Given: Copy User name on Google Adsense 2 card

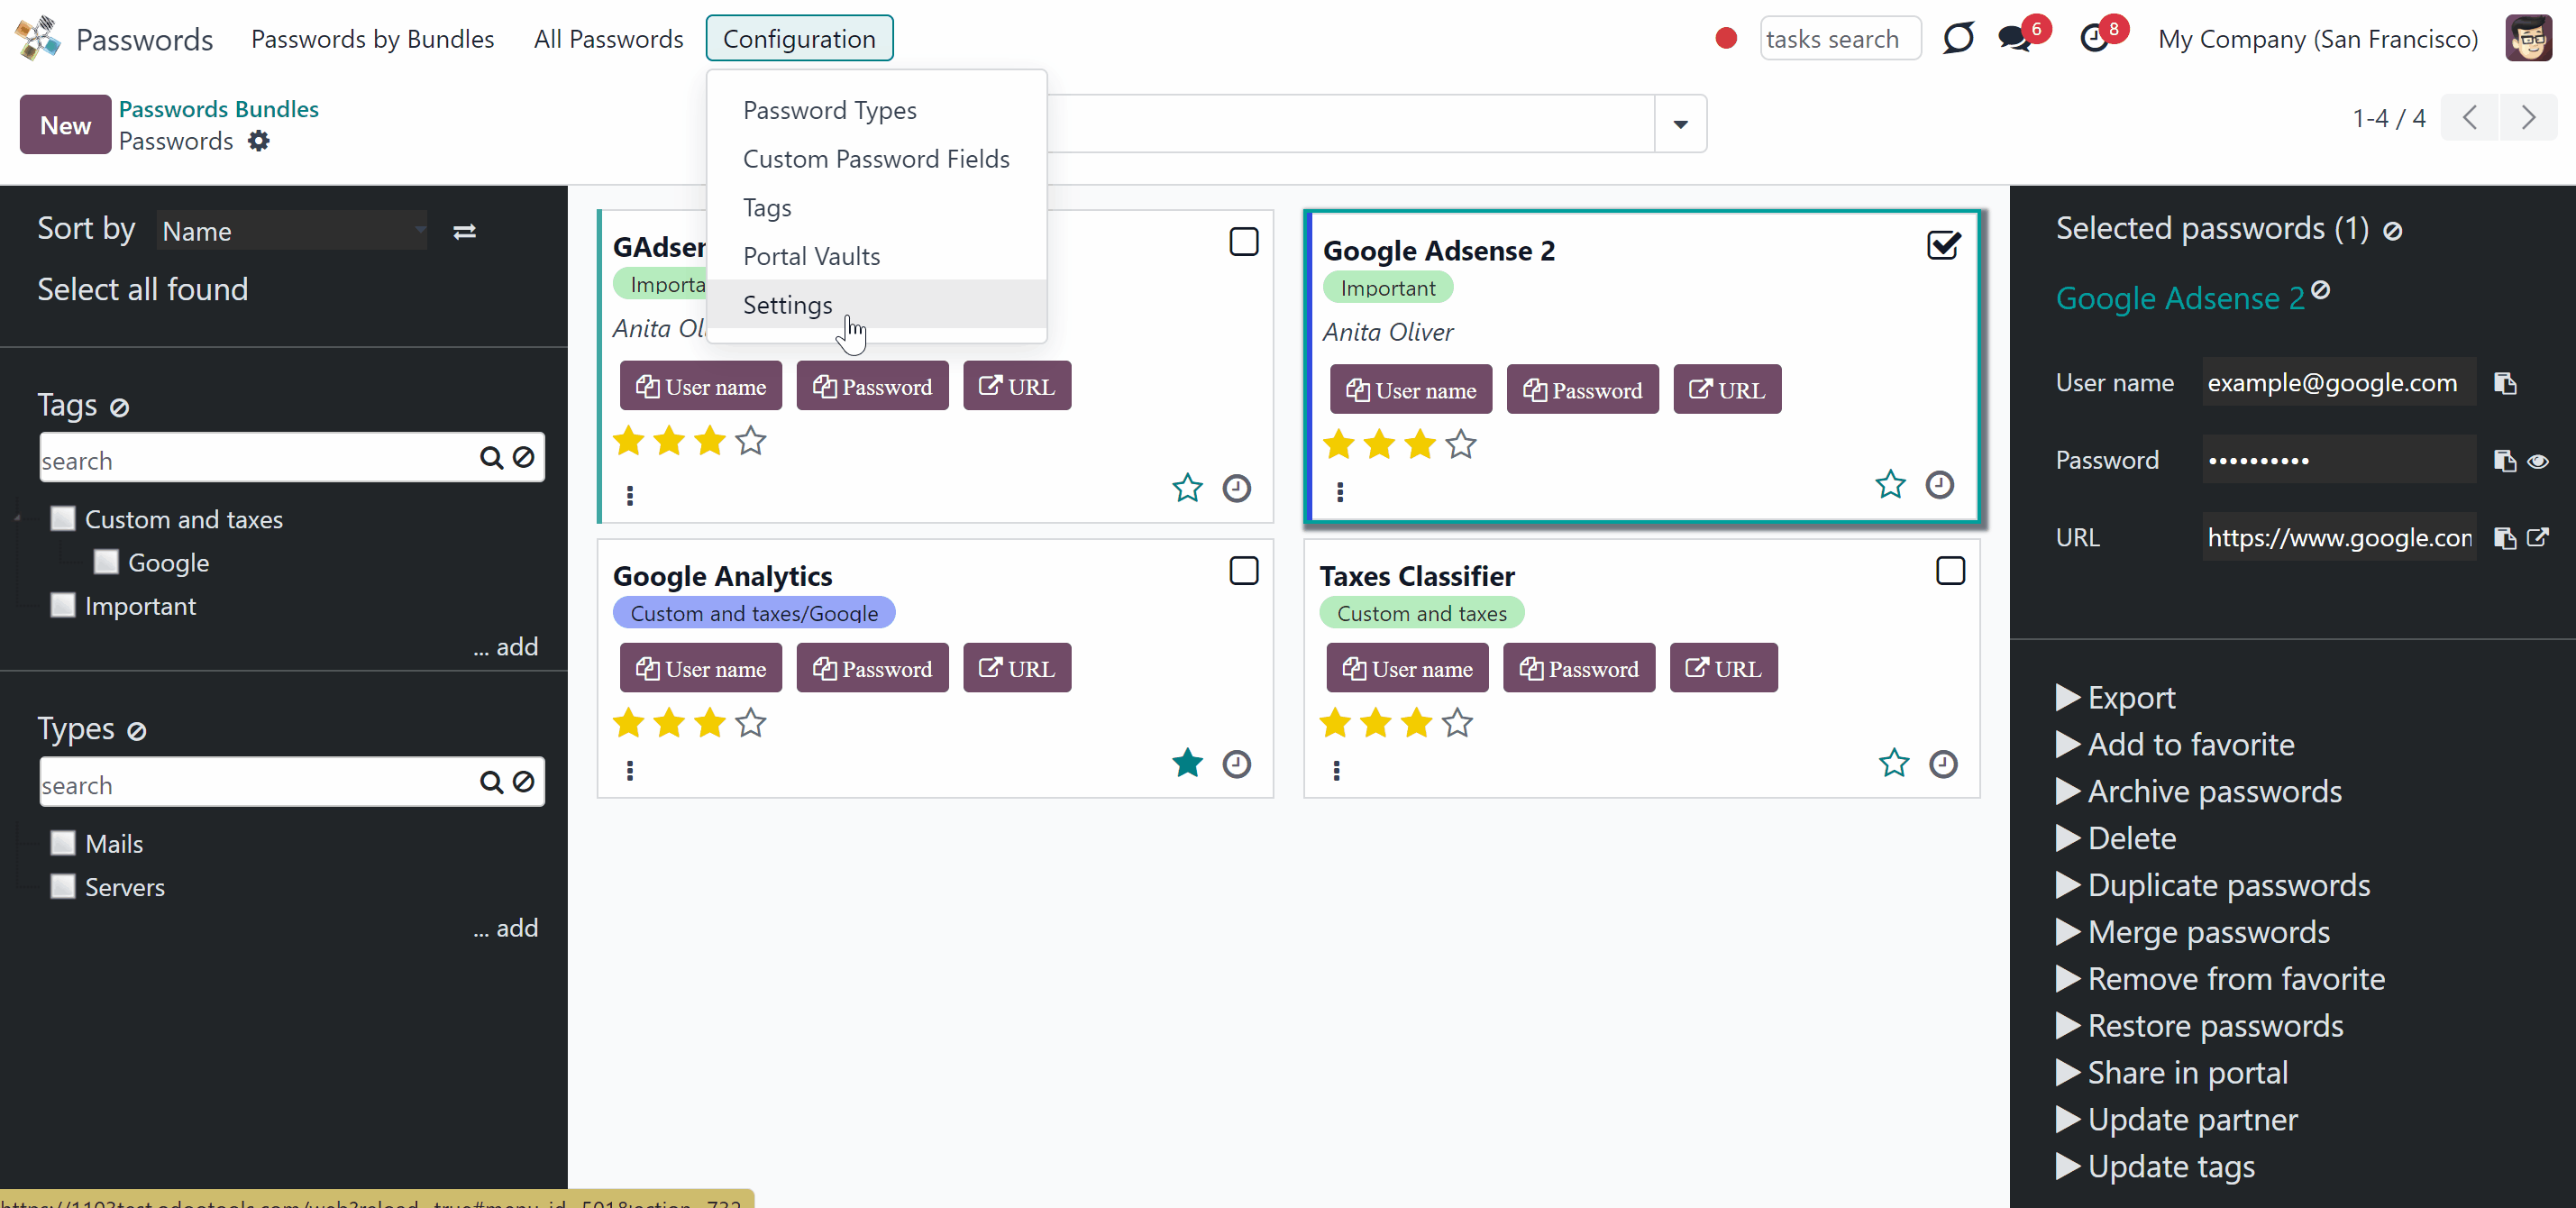Looking at the screenshot, I should point(1410,390).
